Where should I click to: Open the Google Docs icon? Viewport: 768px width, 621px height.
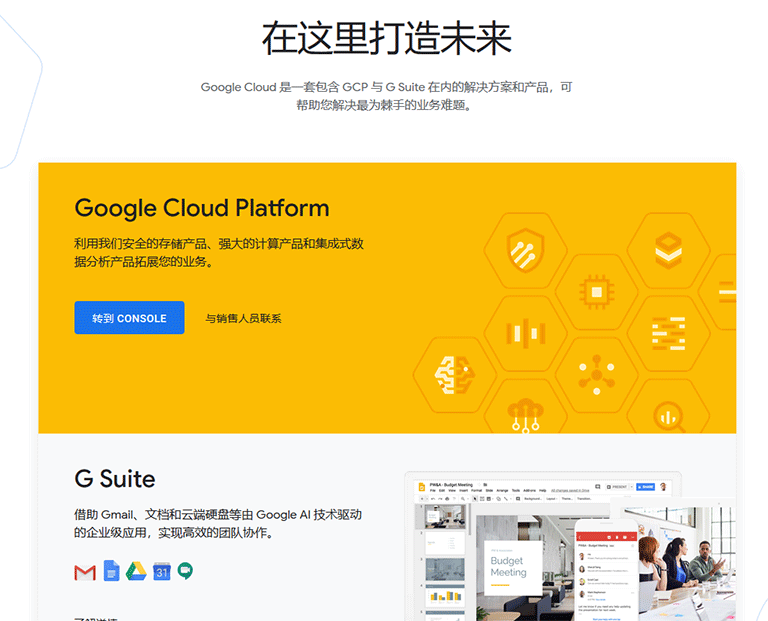pos(111,571)
